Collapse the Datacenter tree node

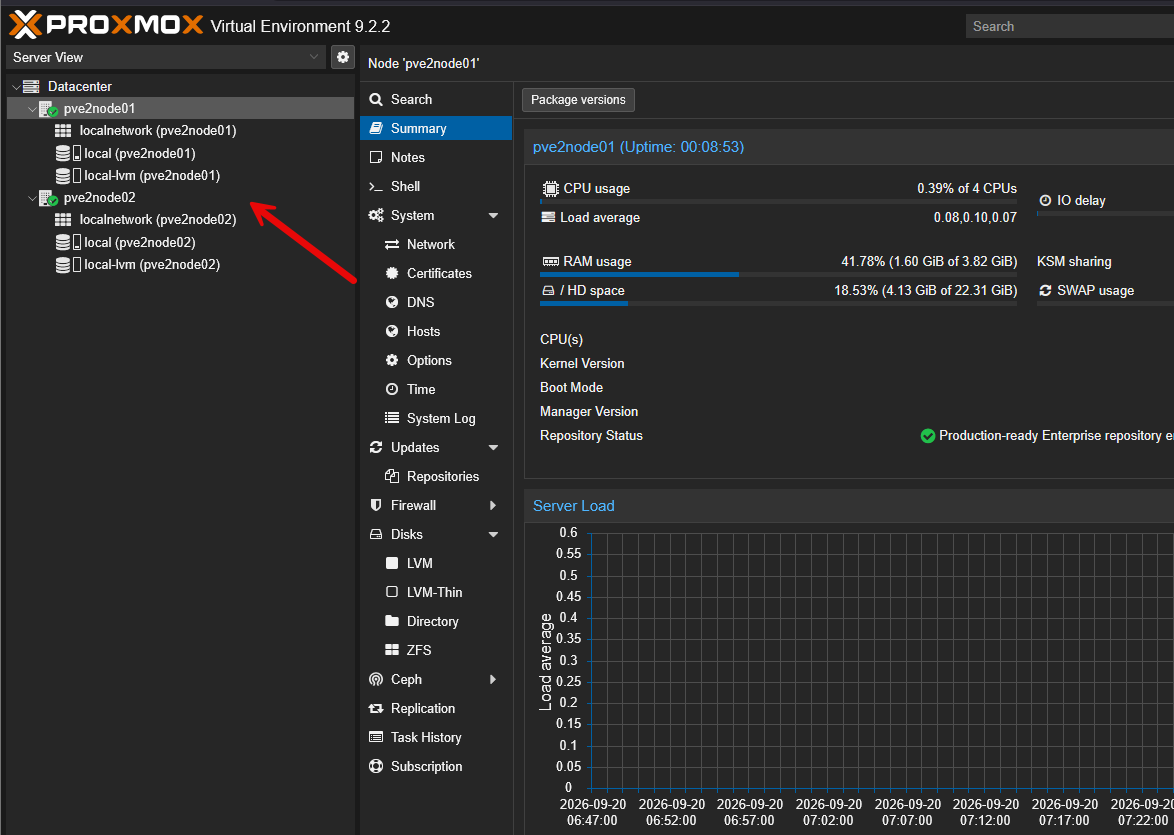[16, 87]
